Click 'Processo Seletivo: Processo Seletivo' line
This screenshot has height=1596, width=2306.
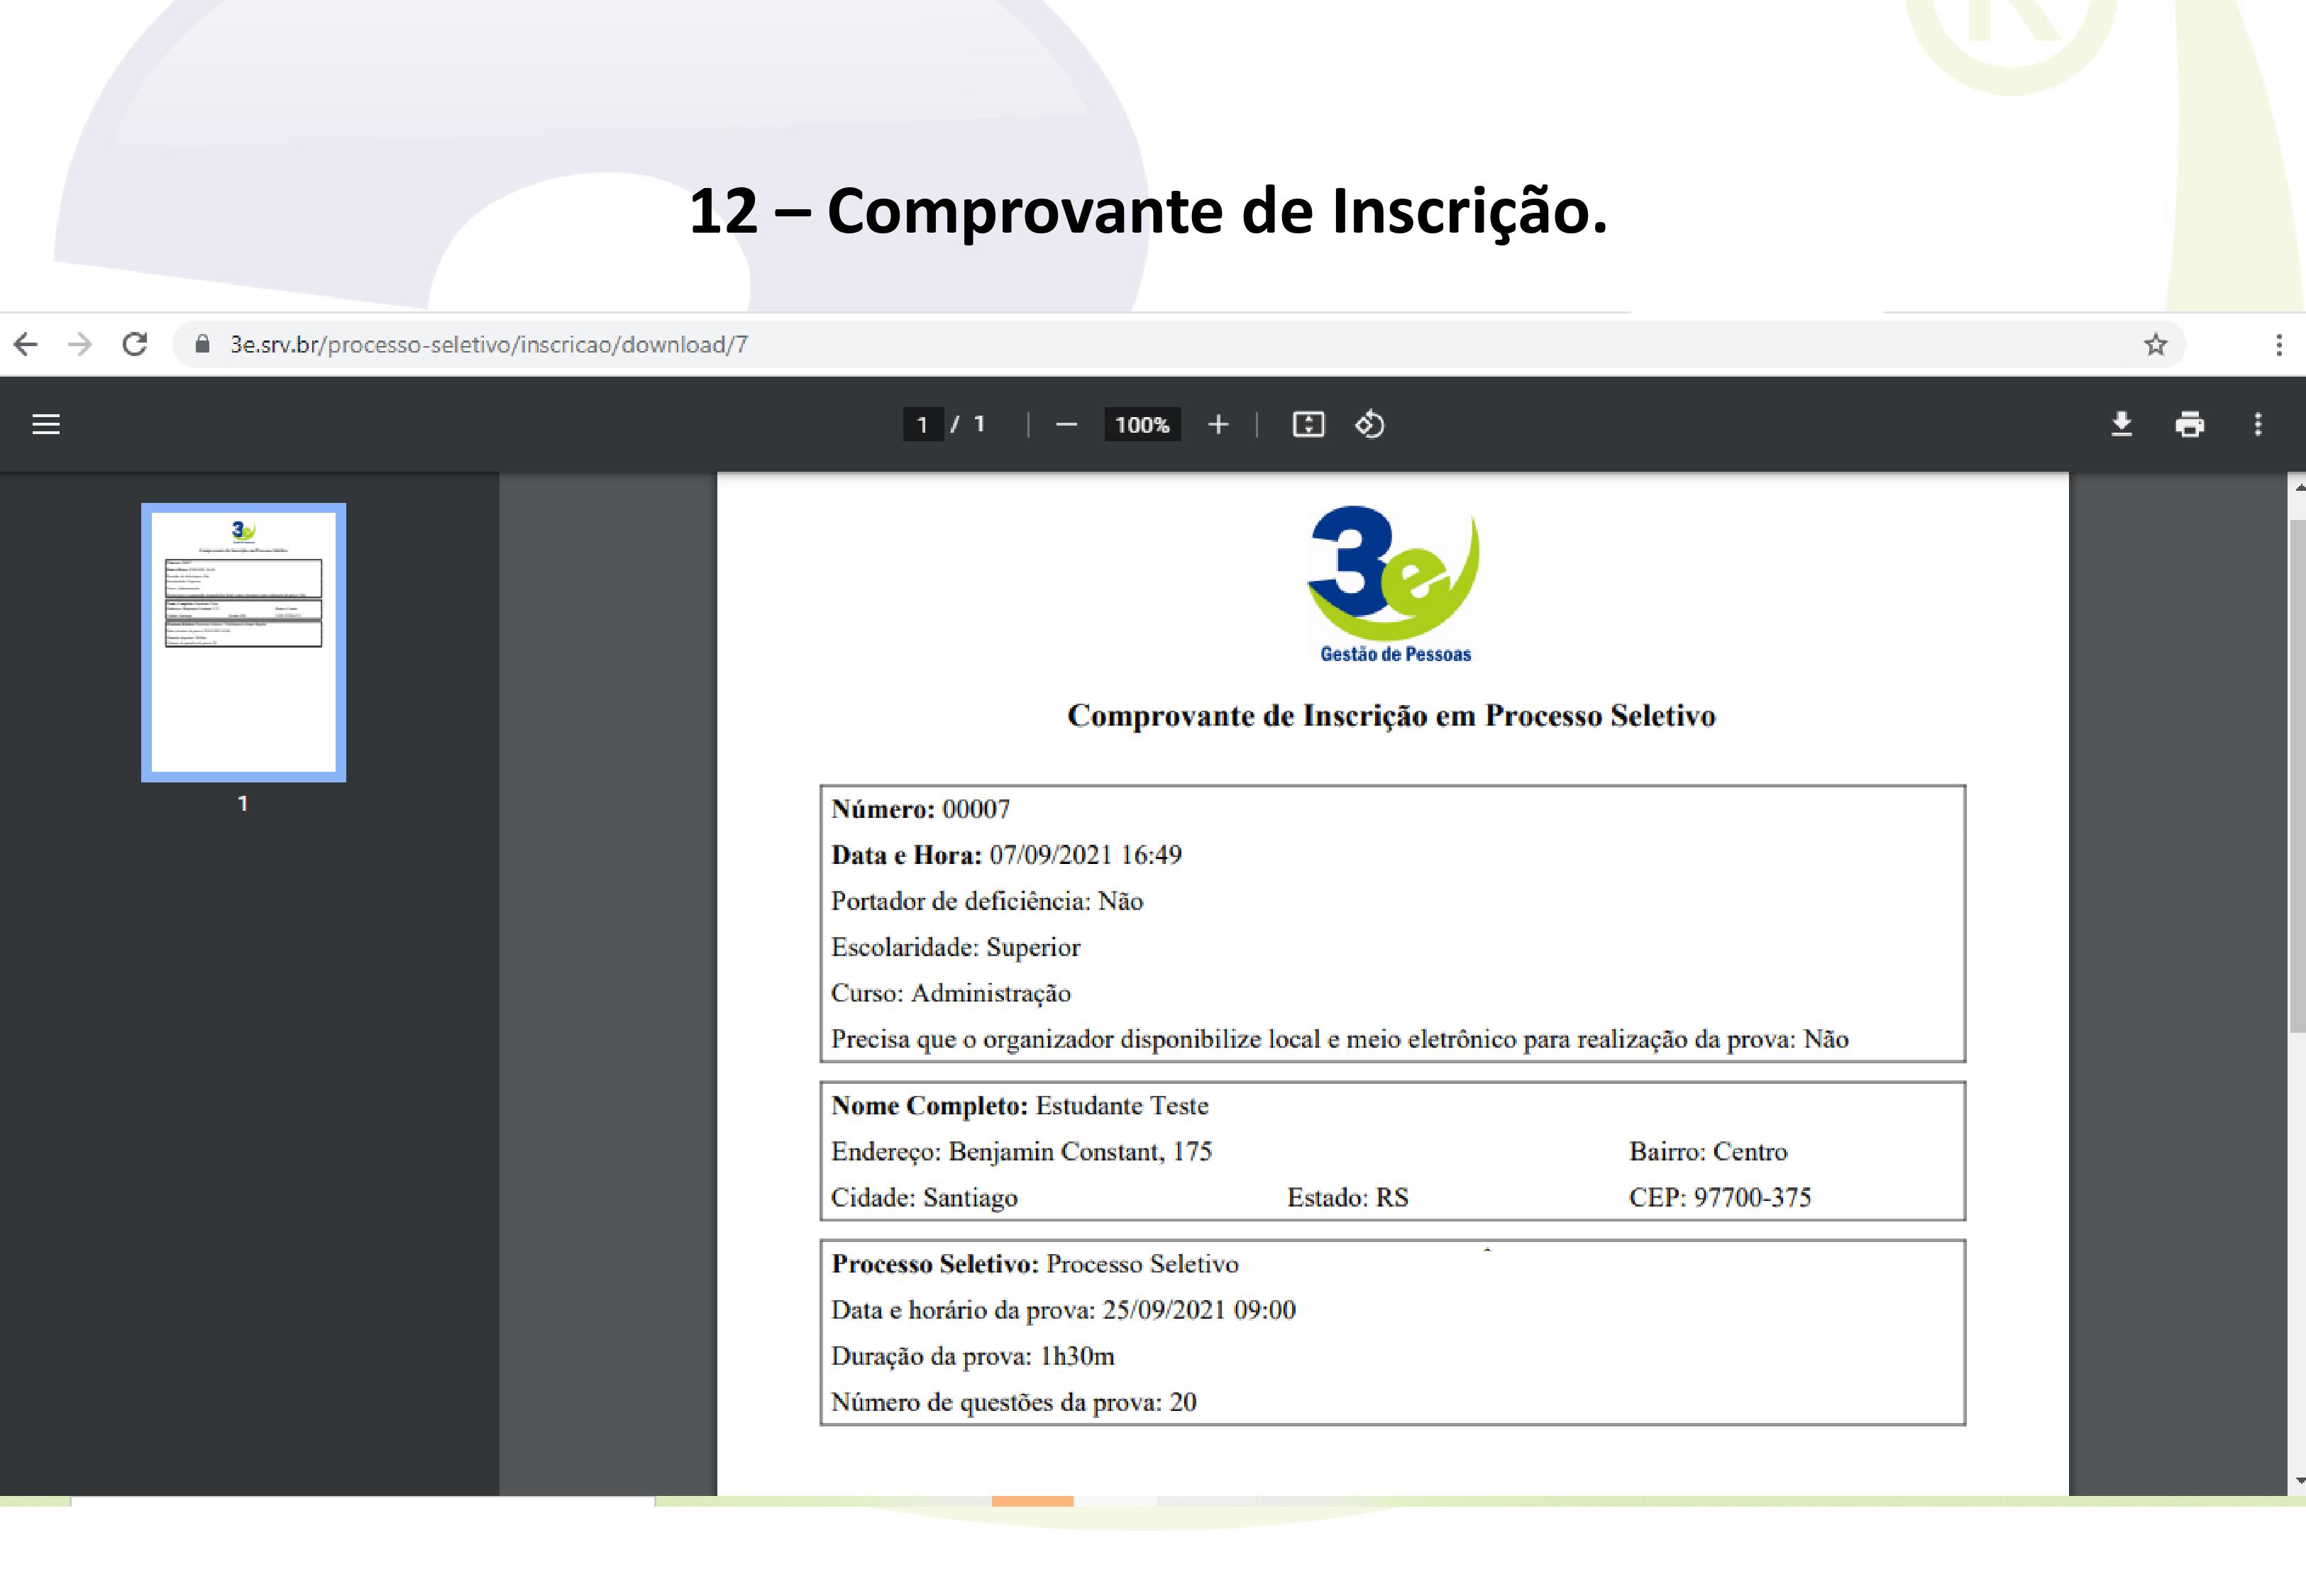point(1035,1264)
